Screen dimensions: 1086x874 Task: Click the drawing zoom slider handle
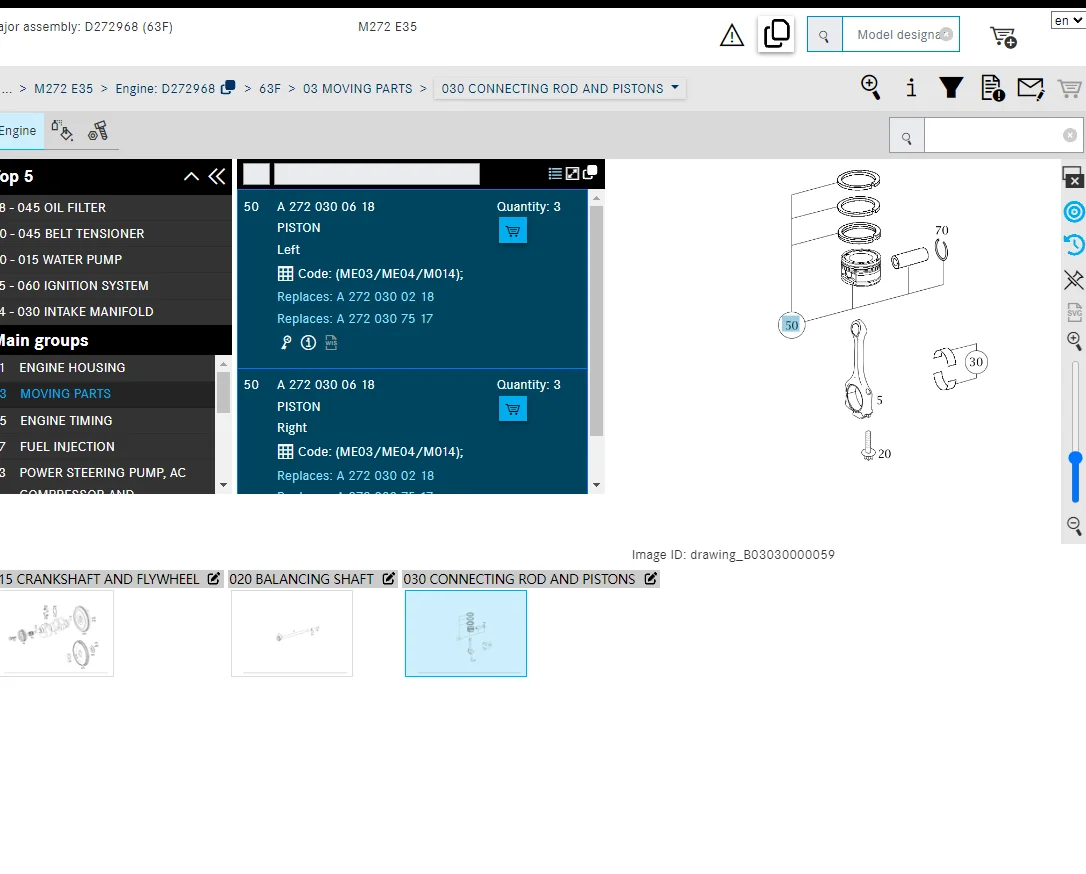click(1075, 458)
